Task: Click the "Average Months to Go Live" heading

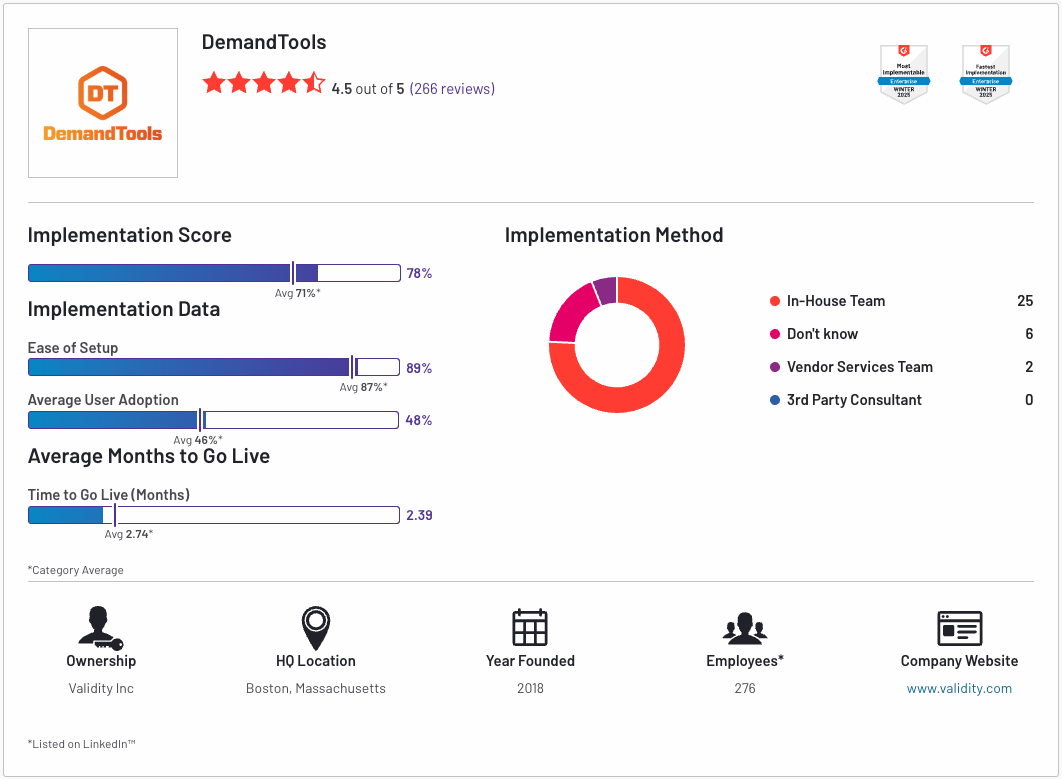Action: tap(149, 456)
